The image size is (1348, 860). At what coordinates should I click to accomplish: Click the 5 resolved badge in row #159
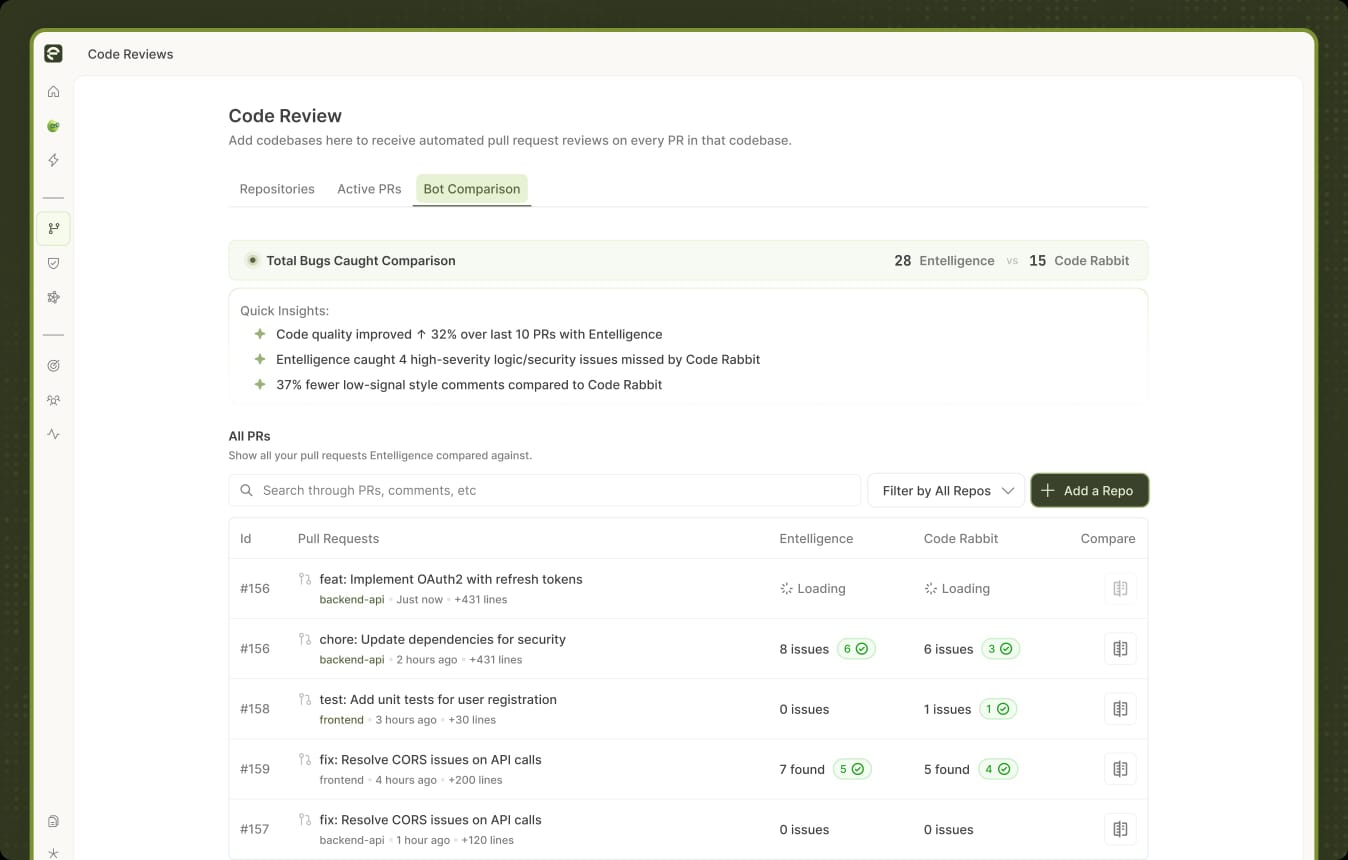coord(852,769)
